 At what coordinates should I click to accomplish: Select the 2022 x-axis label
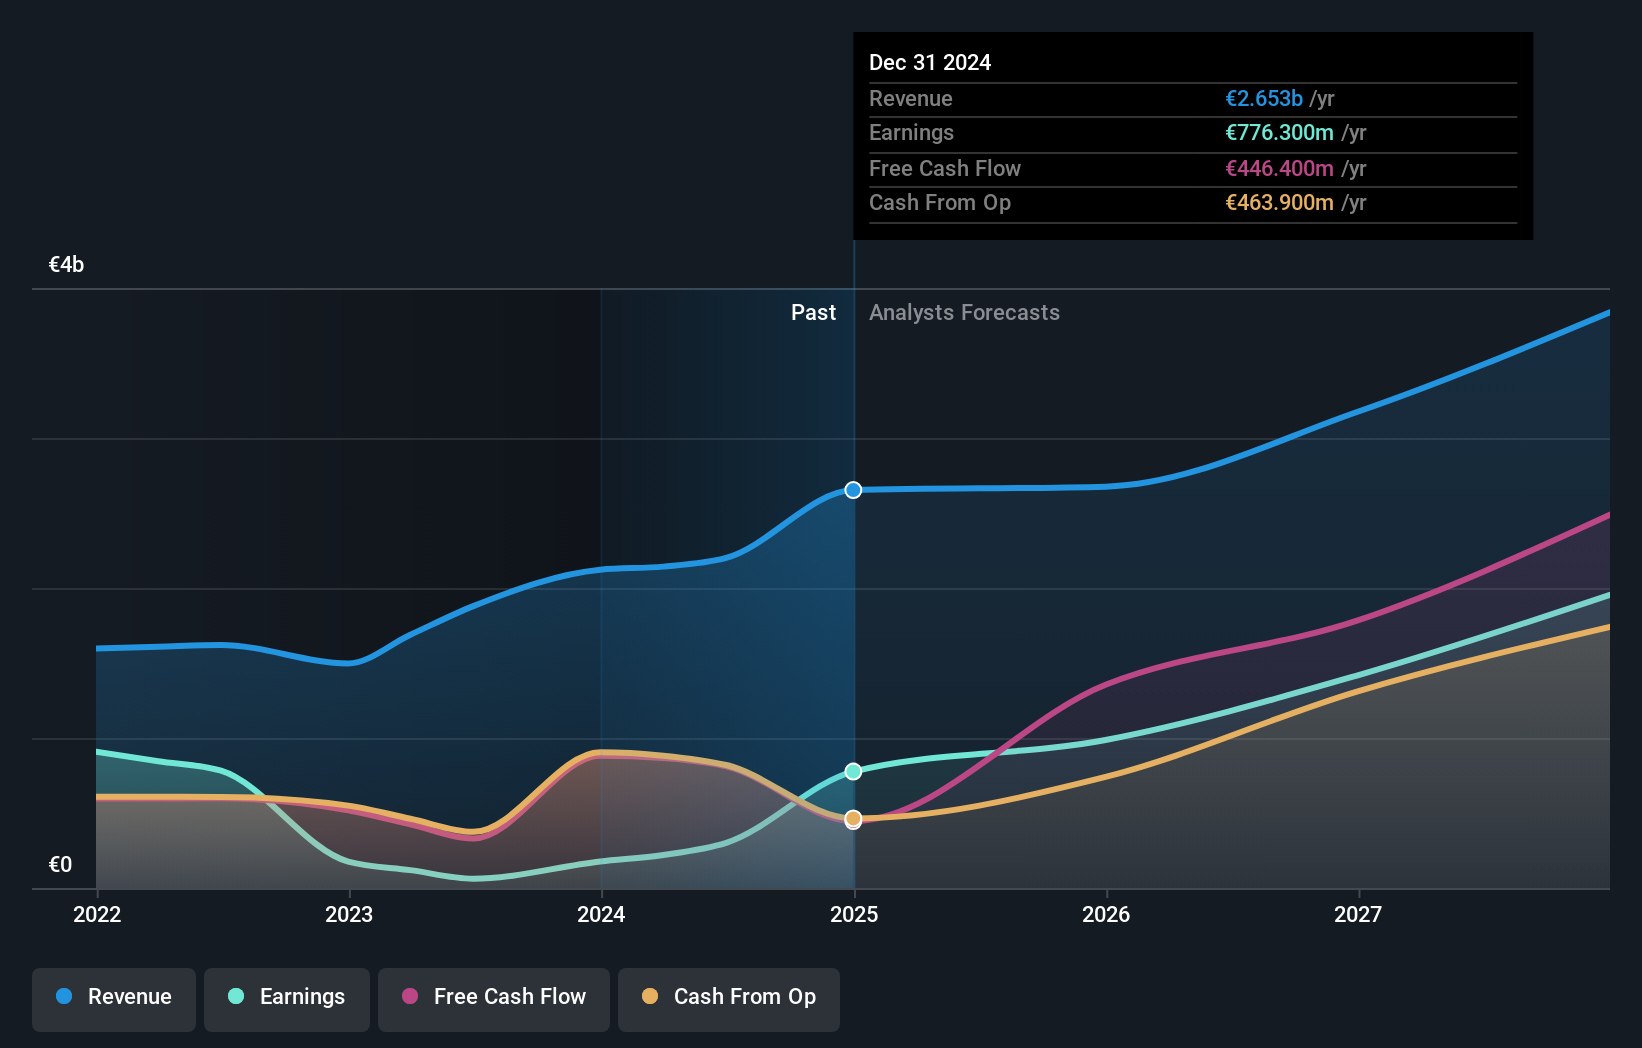pyautogui.click(x=97, y=914)
